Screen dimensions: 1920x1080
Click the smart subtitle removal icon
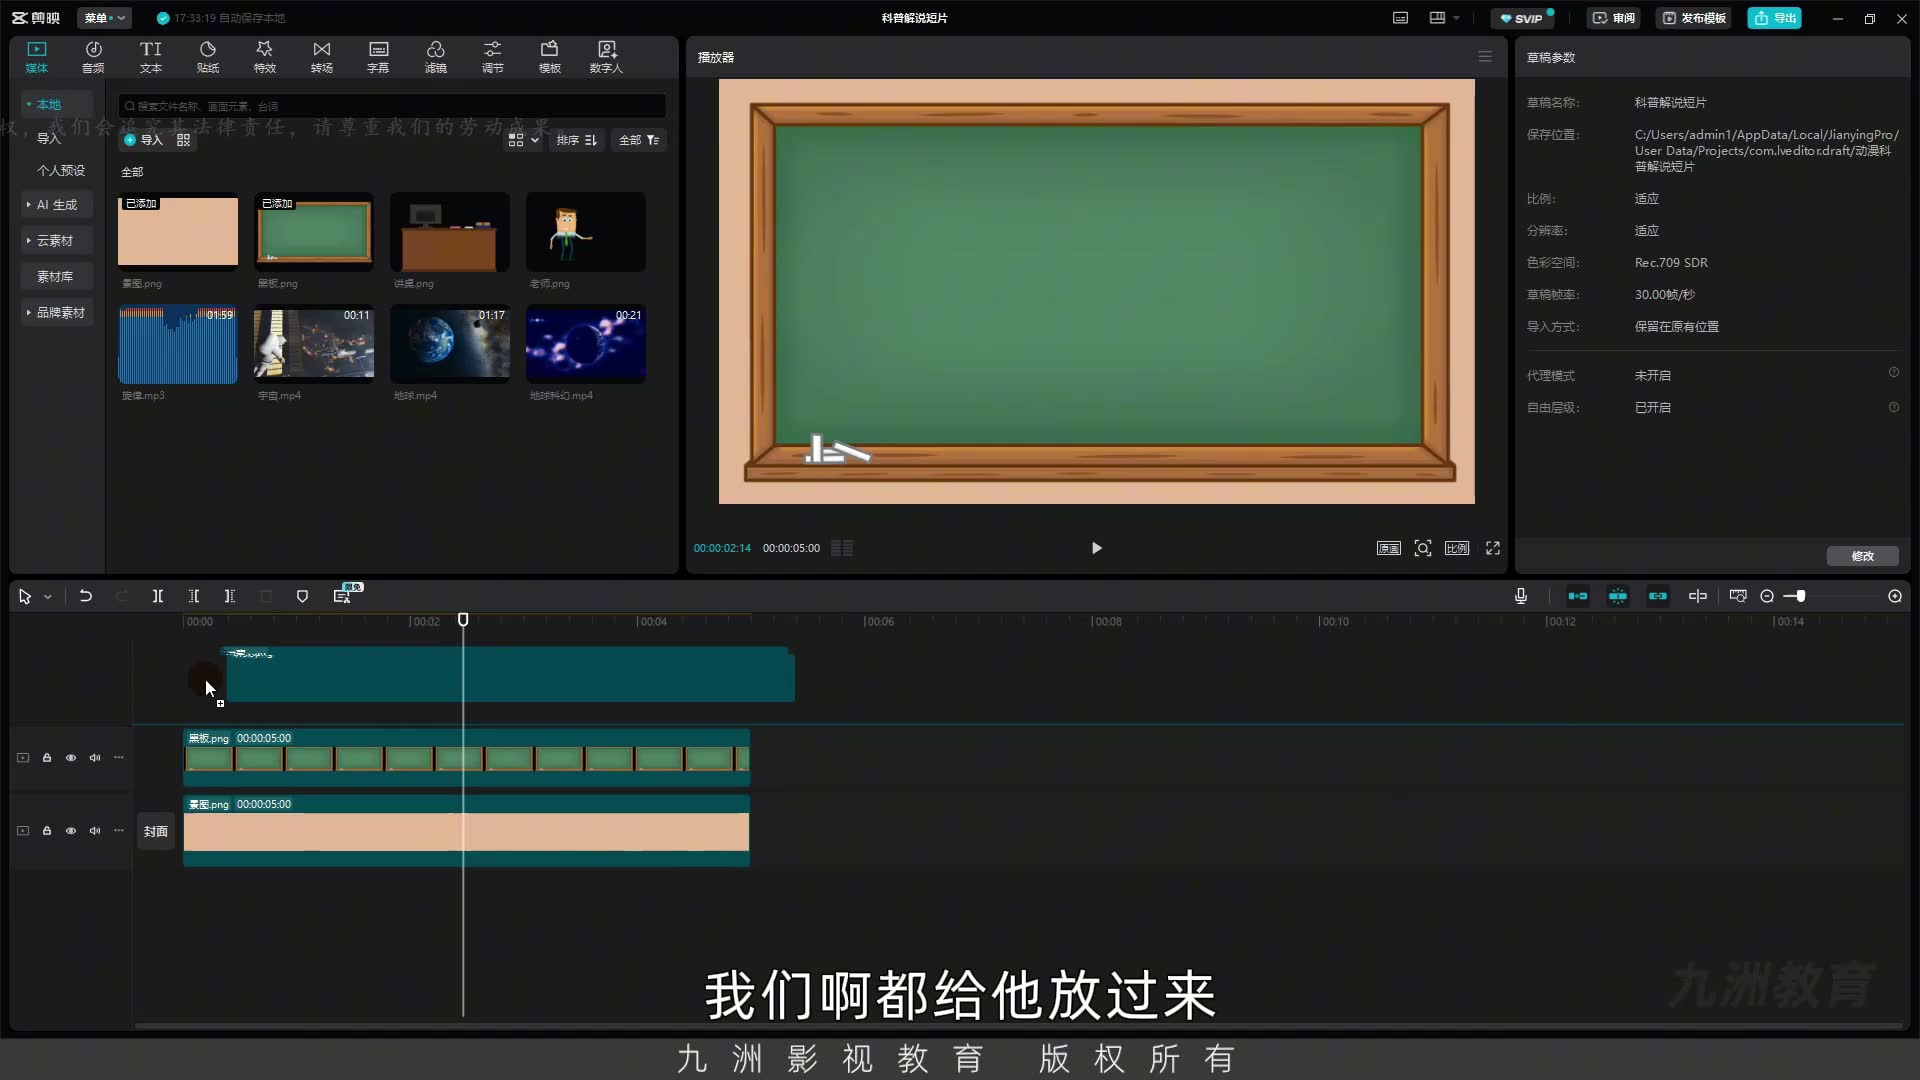click(x=342, y=596)
